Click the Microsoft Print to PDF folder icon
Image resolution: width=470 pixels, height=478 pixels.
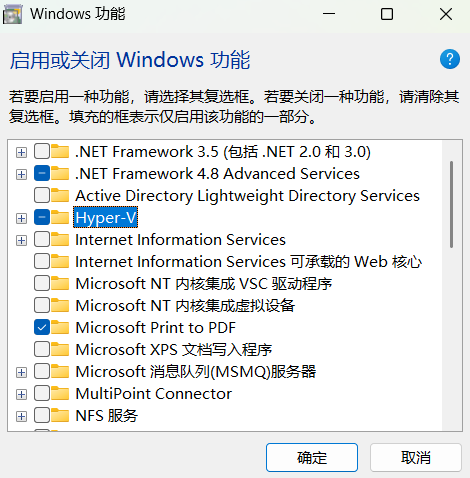point(60,327)
